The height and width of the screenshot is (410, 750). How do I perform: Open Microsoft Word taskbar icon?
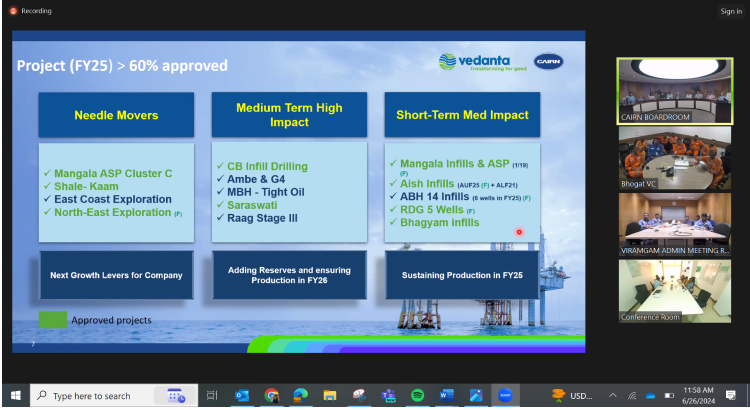tap(446, 396)
